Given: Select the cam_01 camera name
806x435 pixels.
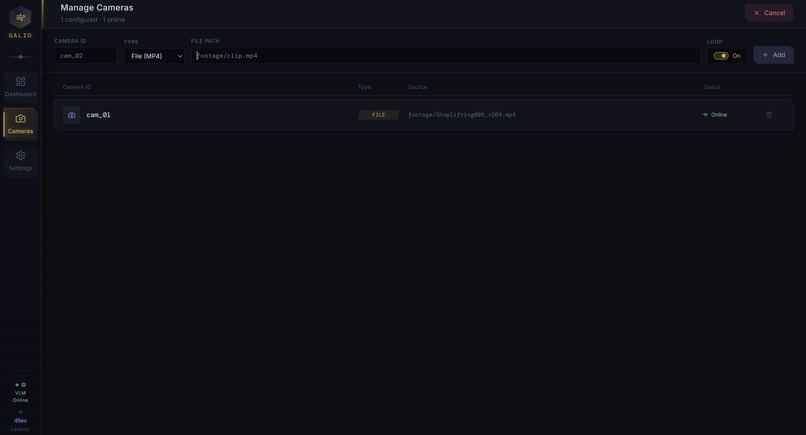Looking at the screenshot, I should tap(98, 115).
